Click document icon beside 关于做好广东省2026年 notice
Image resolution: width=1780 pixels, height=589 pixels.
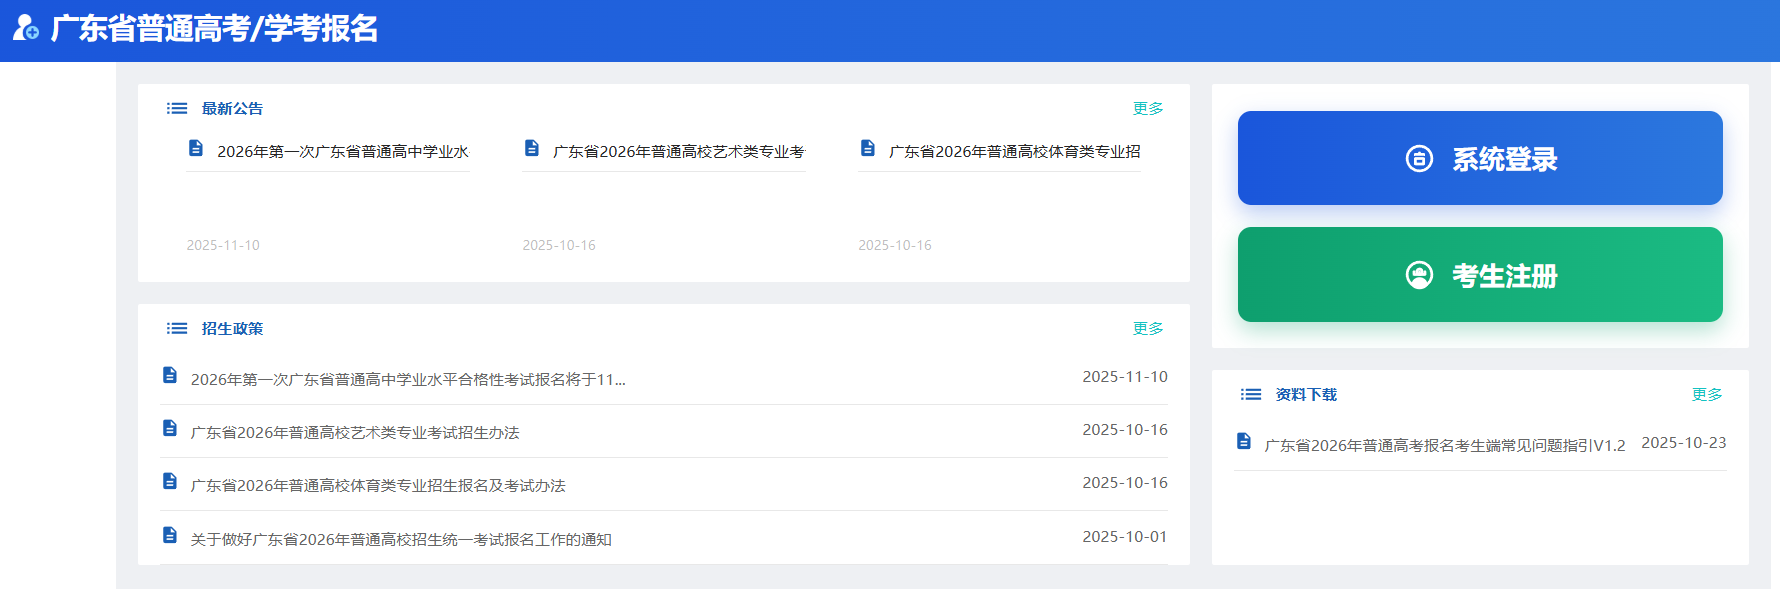tap(170, 535)
